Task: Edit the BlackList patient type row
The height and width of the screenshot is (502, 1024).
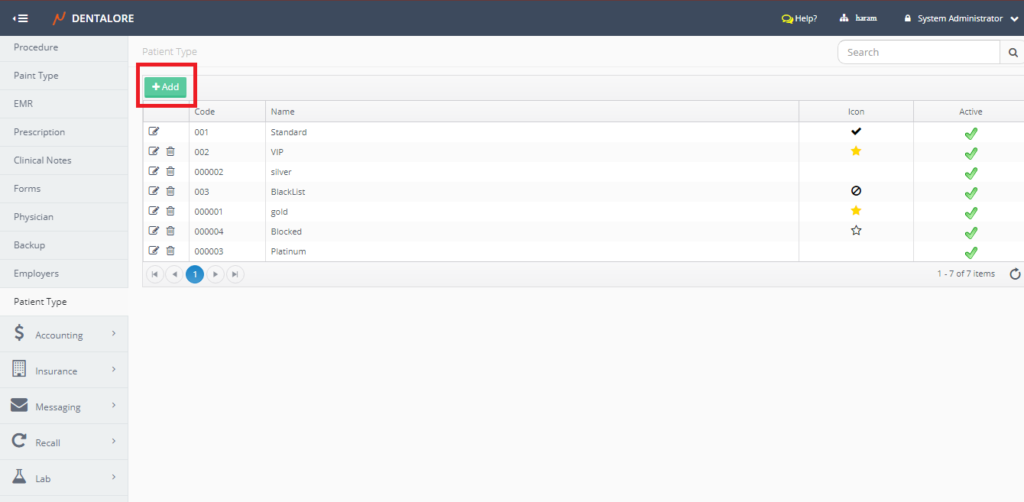Action: point(154,191)
